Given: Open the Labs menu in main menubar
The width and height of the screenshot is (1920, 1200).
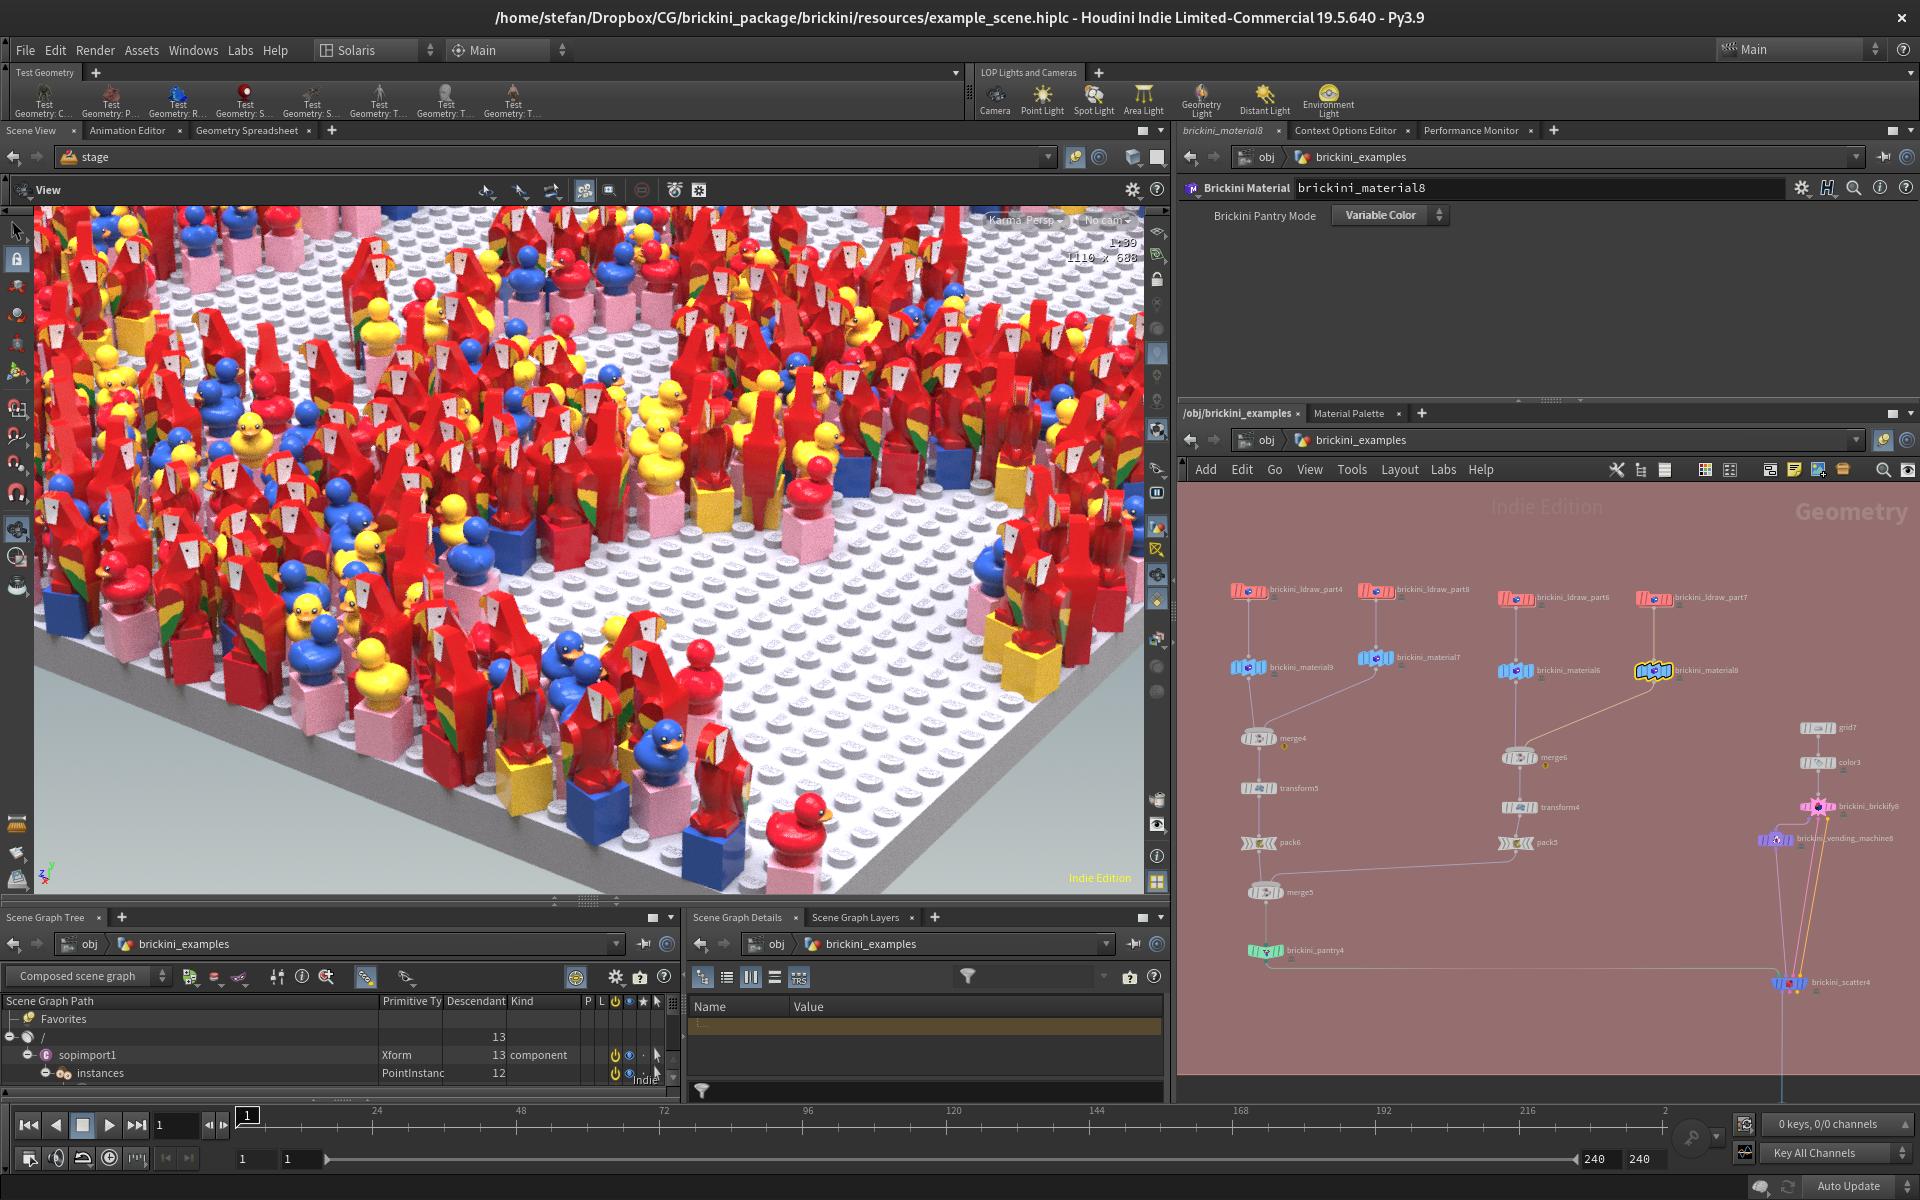Looking at the screenshot, I should (x=240, y=50).
